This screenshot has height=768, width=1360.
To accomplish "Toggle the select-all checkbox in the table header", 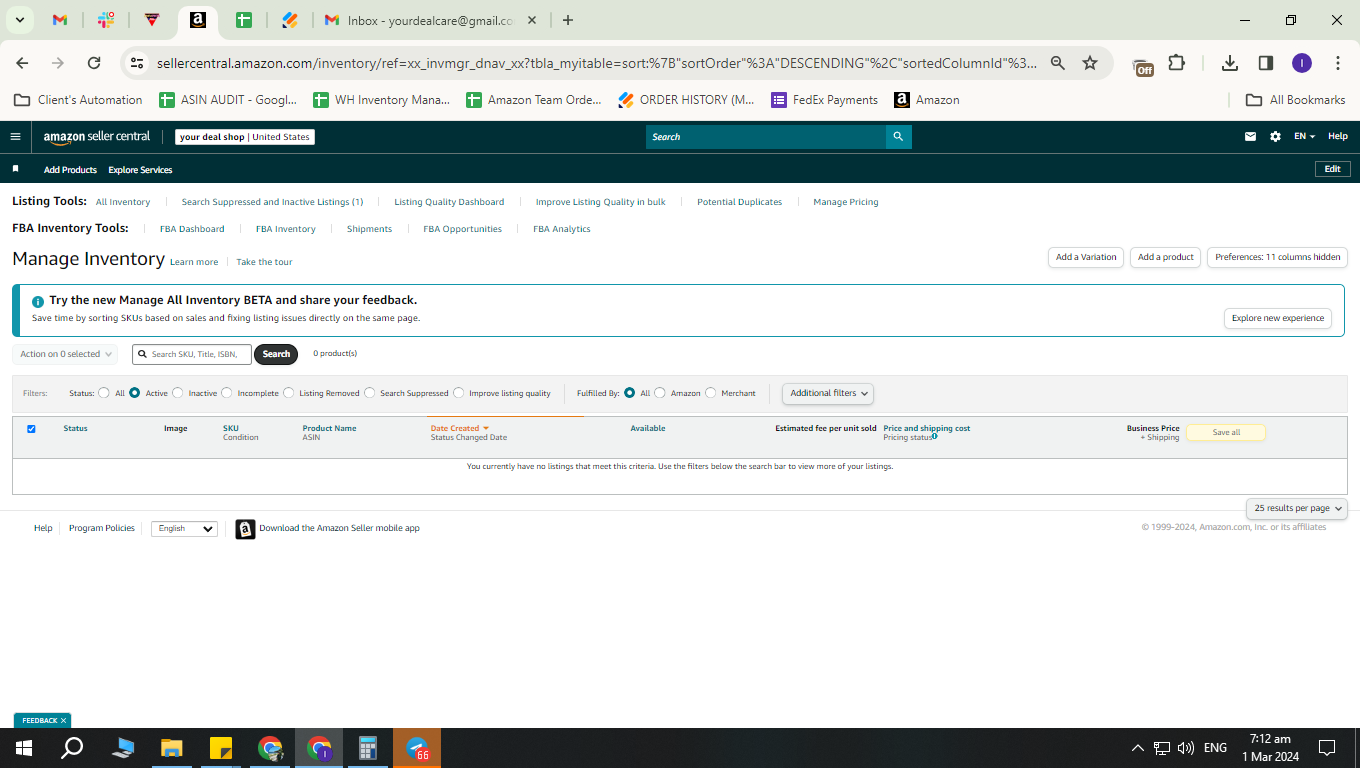I will click(31, 429).
